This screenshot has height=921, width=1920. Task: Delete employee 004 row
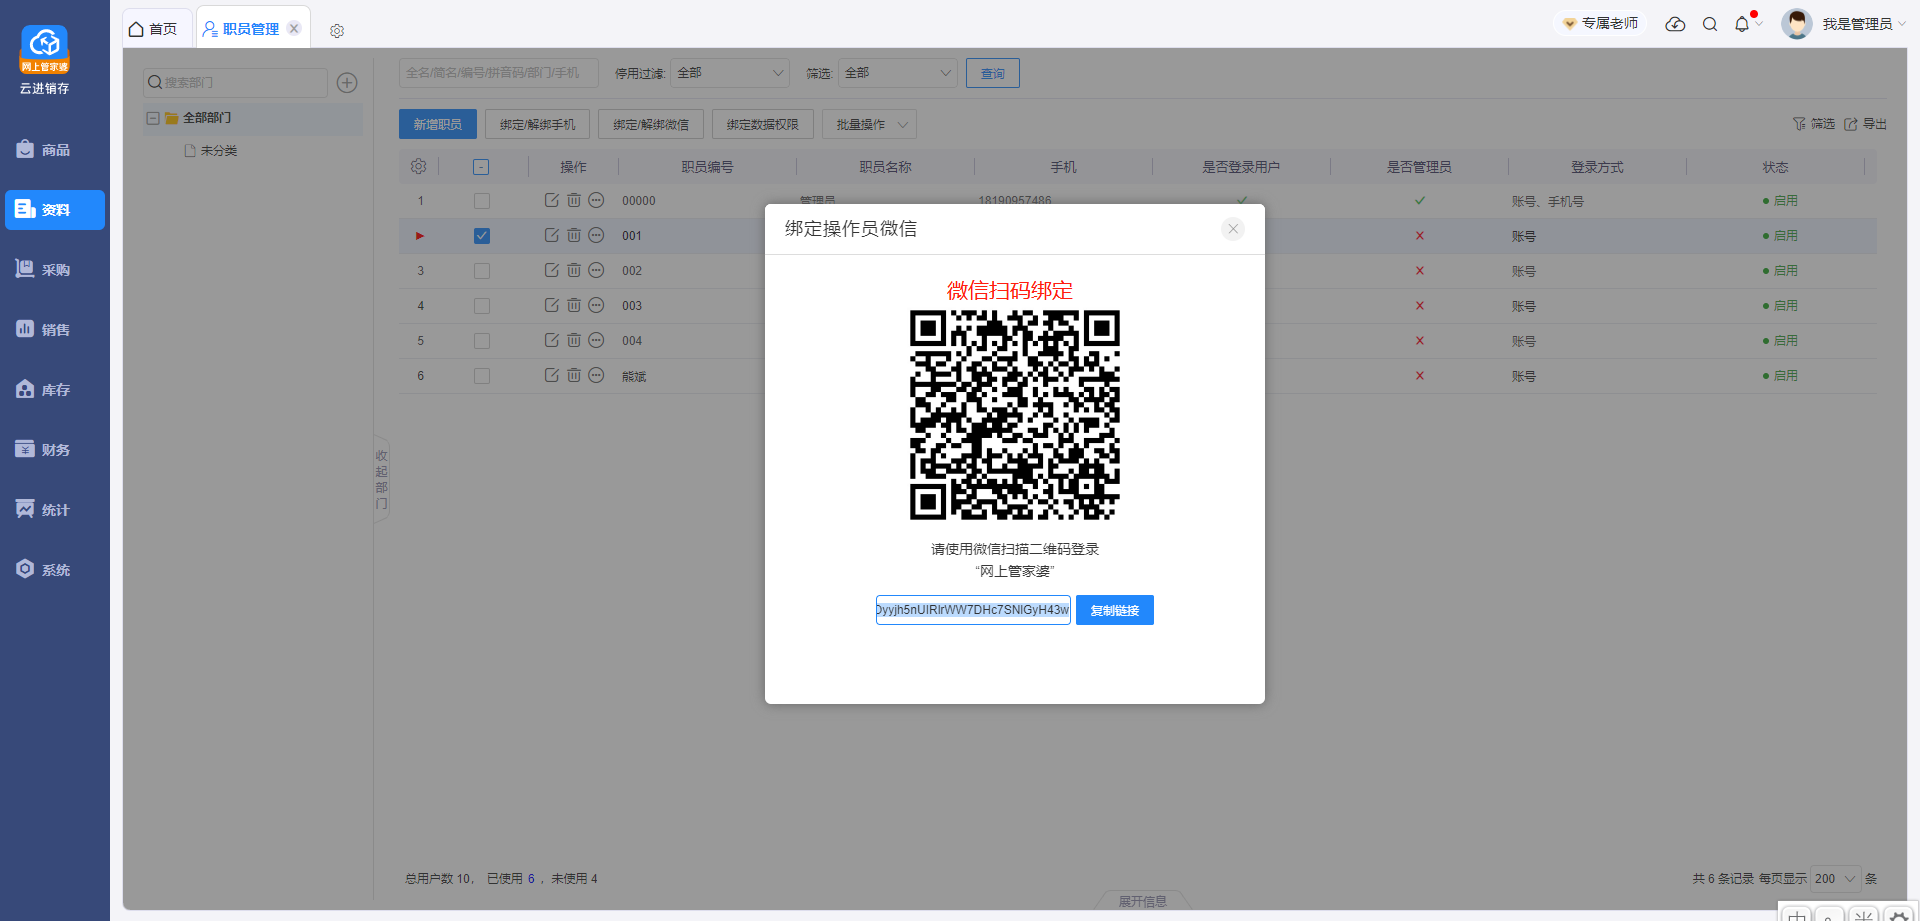coord(574,340)
